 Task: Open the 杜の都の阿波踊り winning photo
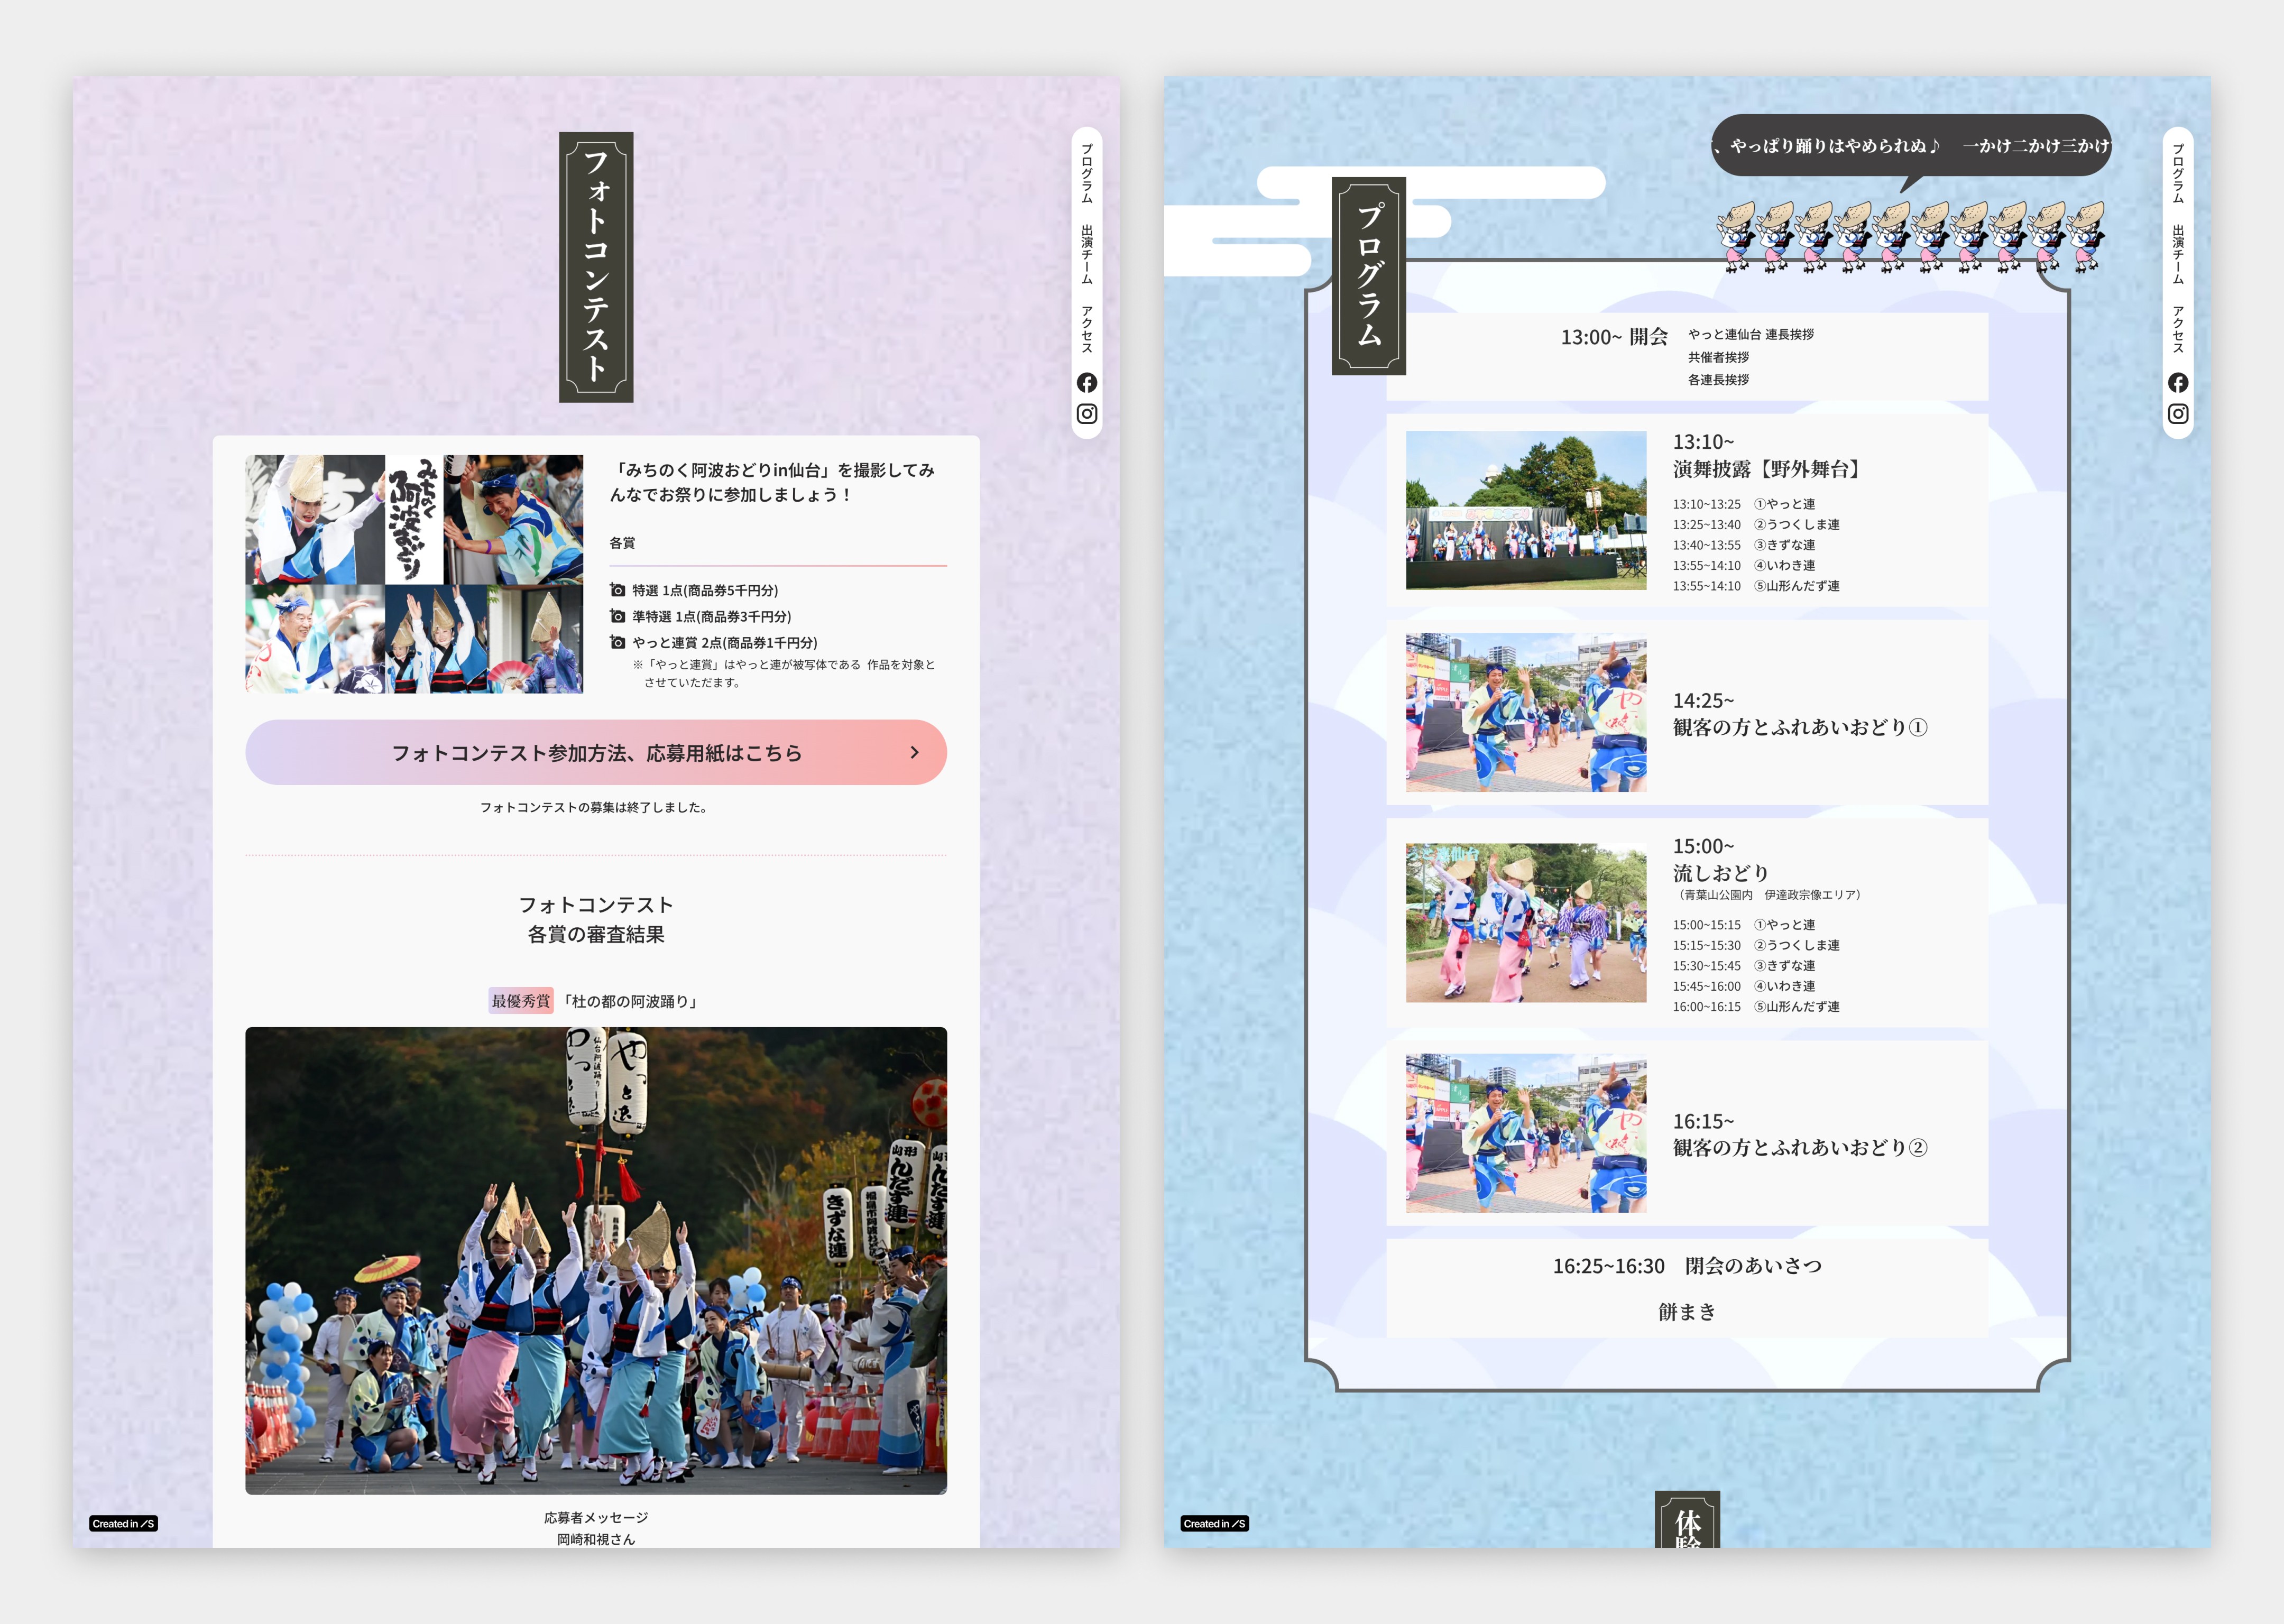point(595,1260)
